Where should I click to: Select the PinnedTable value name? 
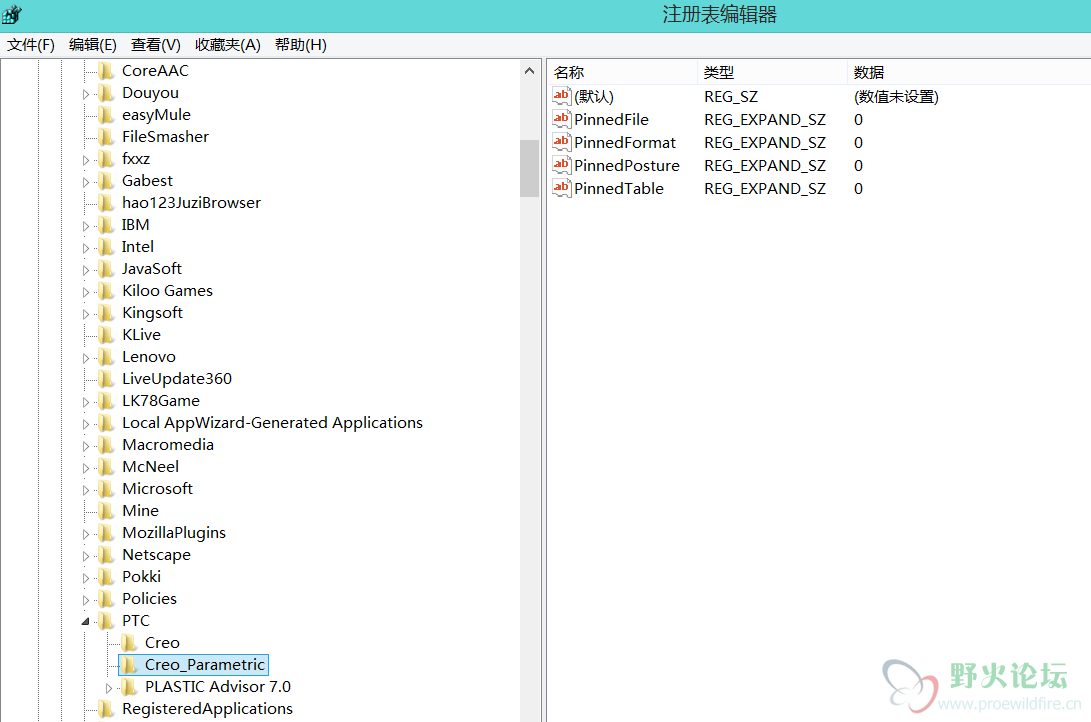(619, 188)
